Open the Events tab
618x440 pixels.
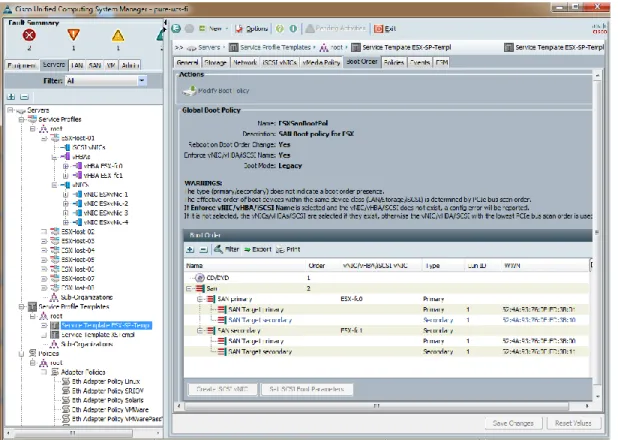tap(420, 62)
